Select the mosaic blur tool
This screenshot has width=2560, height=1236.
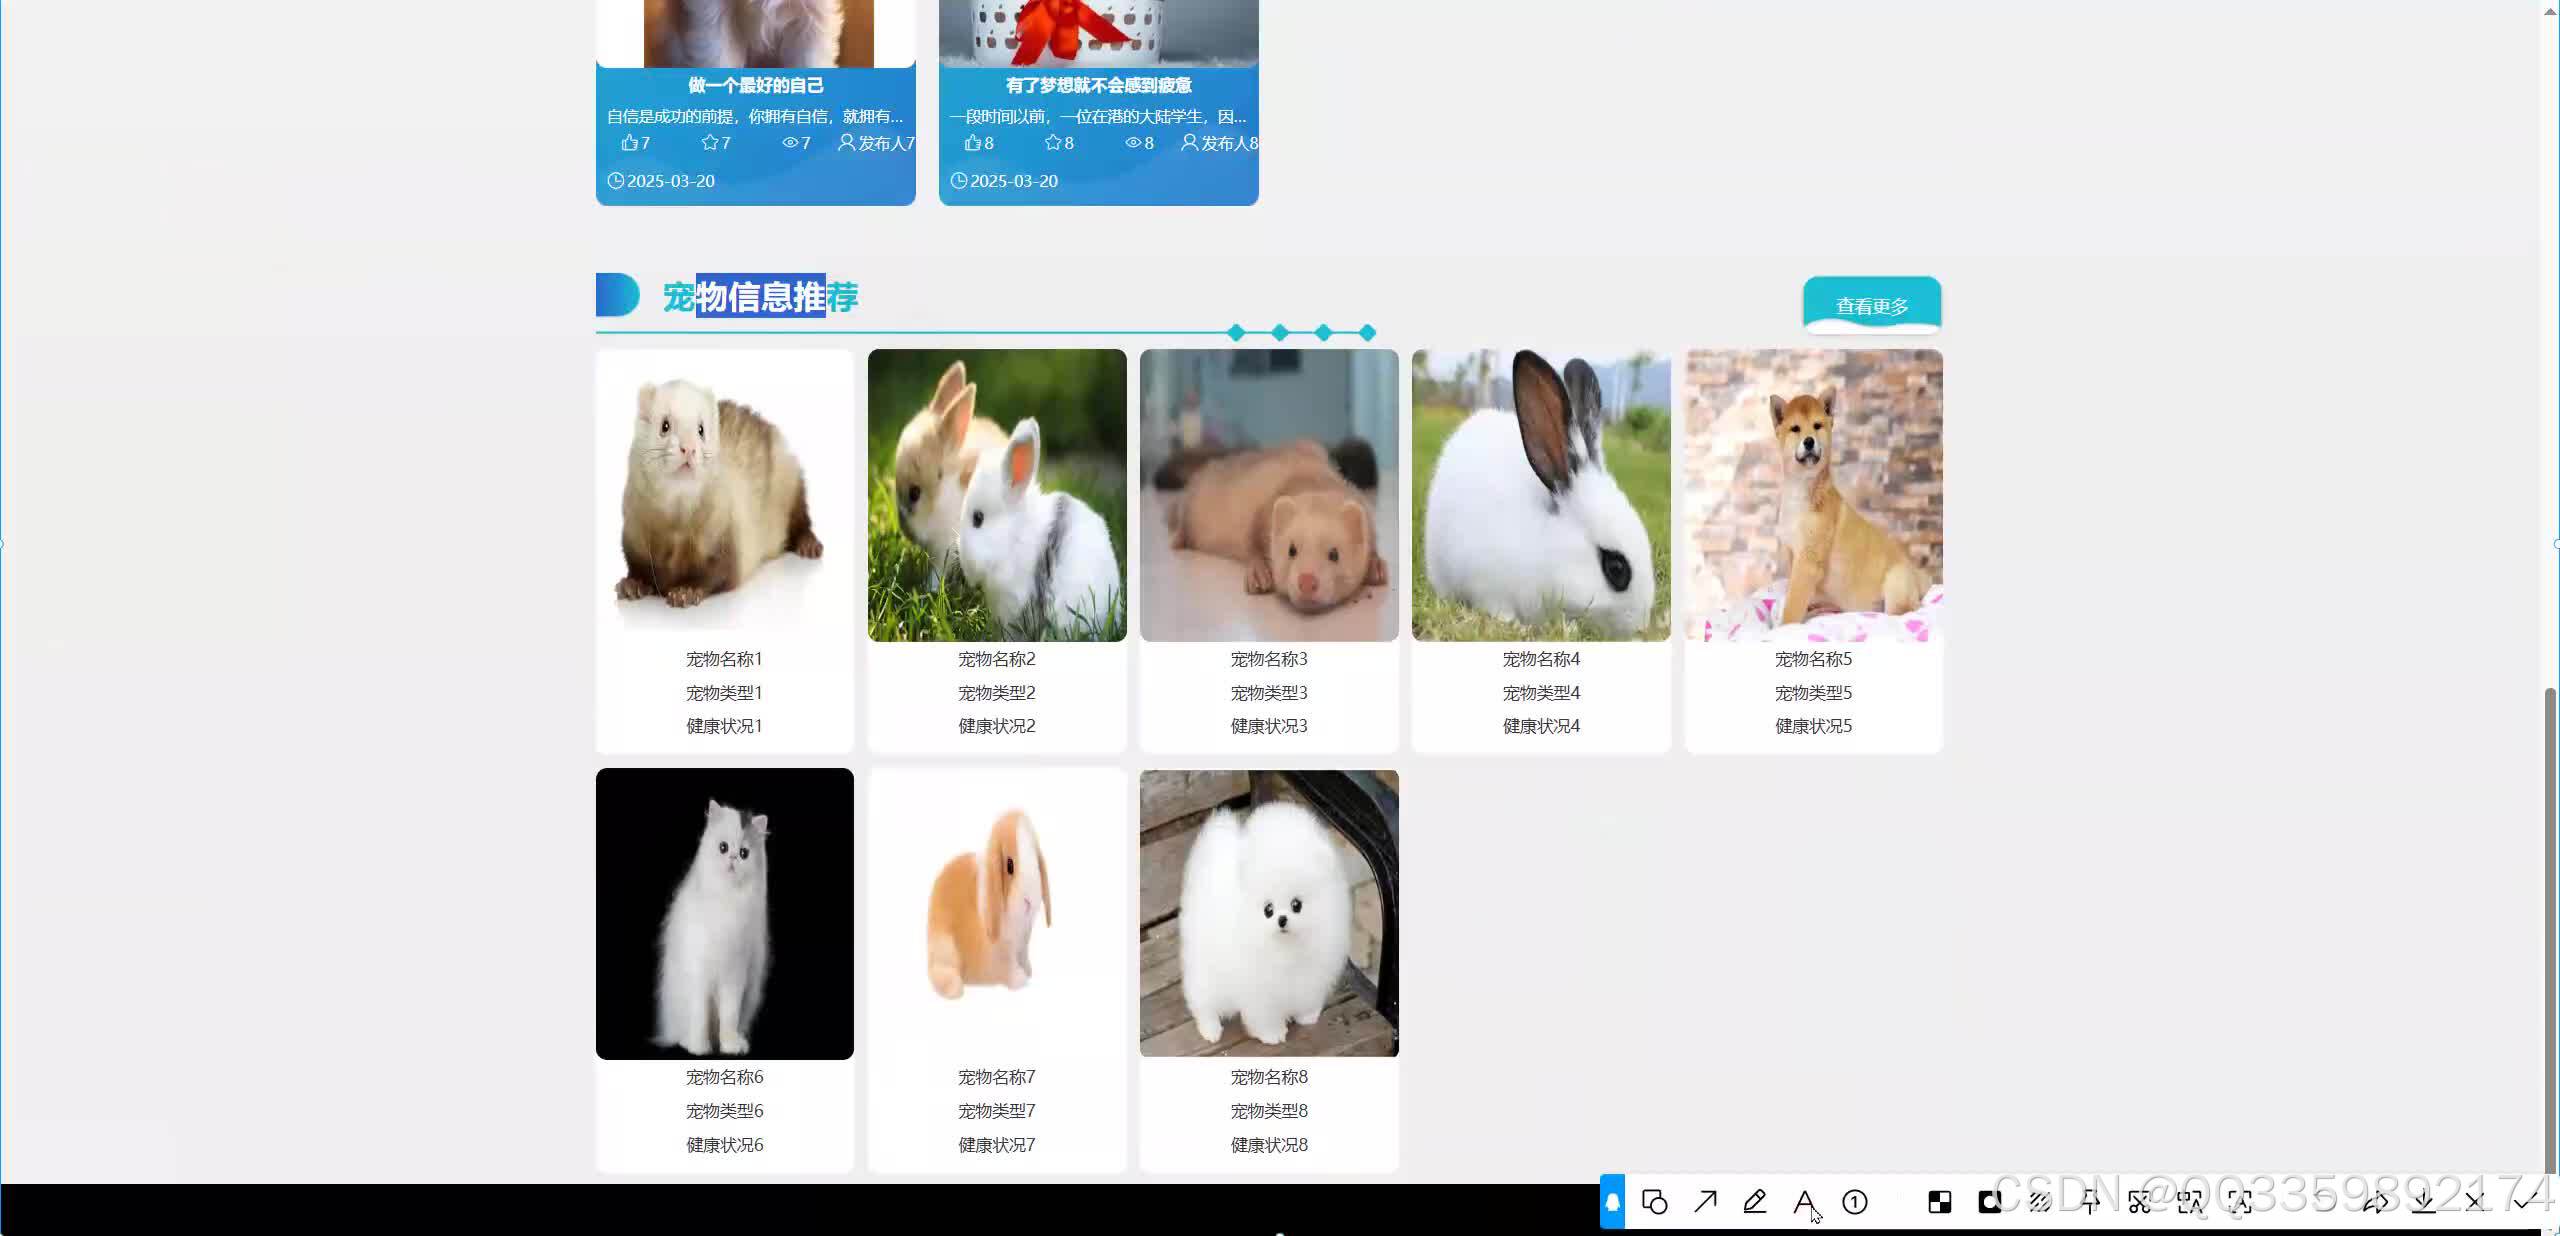point(1940,1202)
